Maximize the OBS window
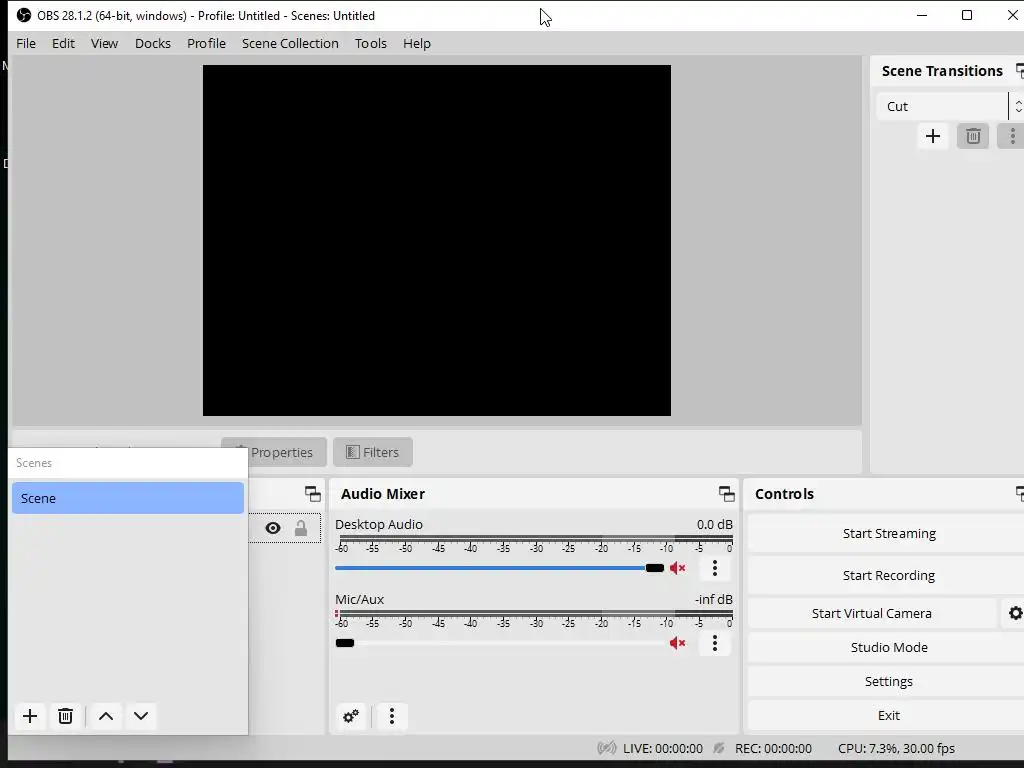 pos(967,15)
